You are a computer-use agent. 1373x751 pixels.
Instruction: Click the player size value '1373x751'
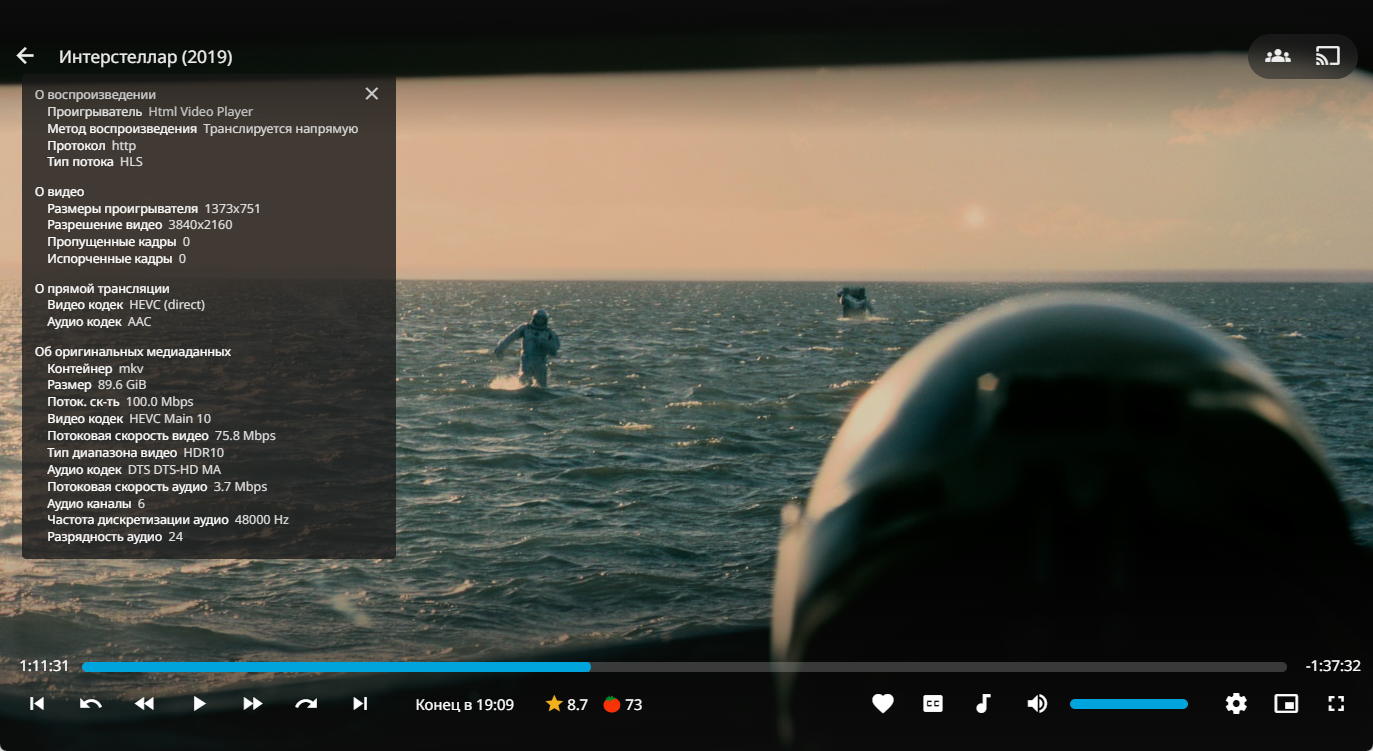(x=233, y=209)
